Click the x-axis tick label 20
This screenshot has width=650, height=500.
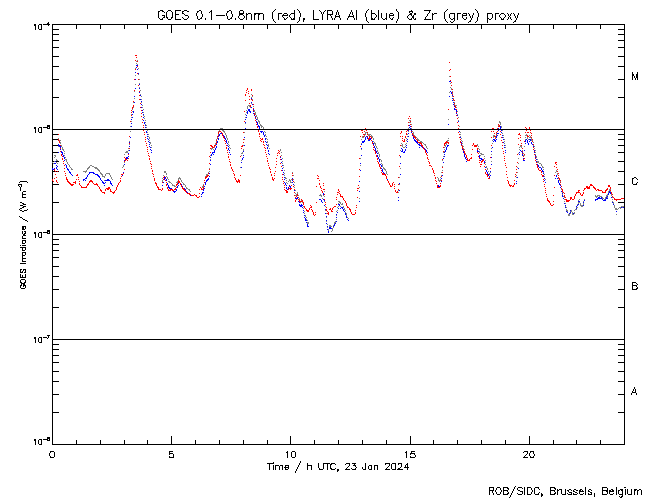528,454
